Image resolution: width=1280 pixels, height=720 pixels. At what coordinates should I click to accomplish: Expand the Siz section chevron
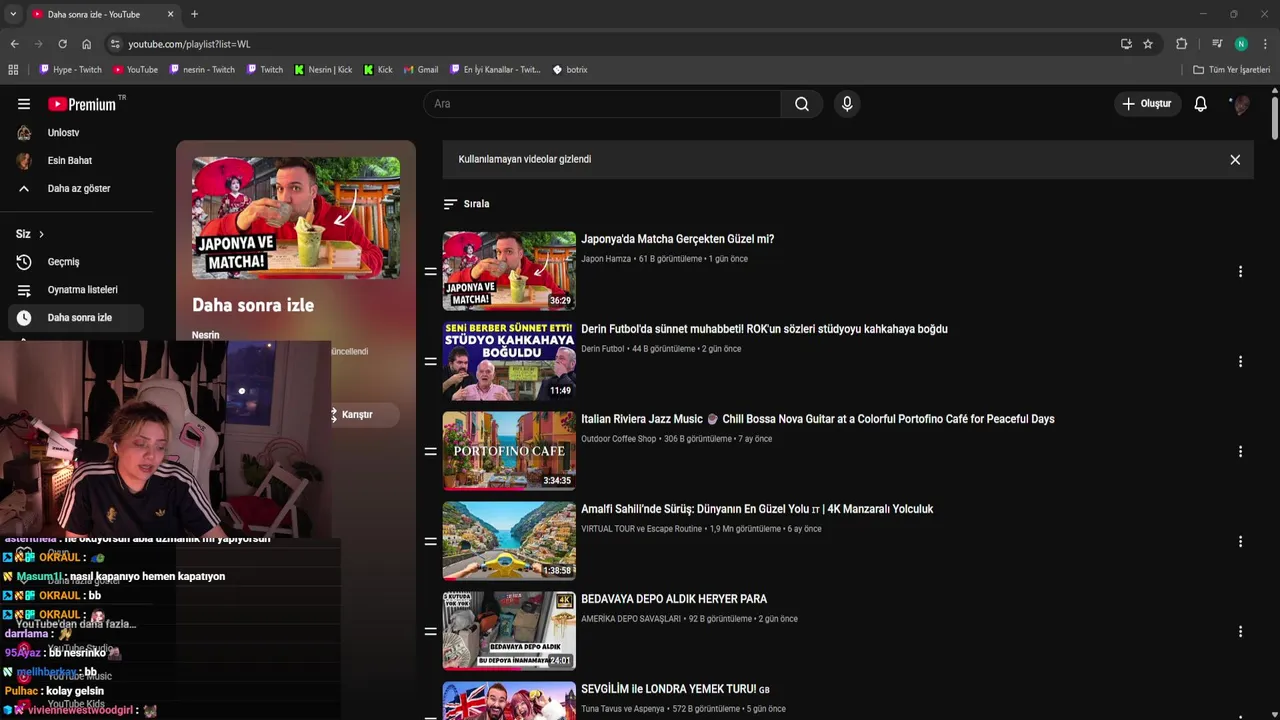pos(41,234)
